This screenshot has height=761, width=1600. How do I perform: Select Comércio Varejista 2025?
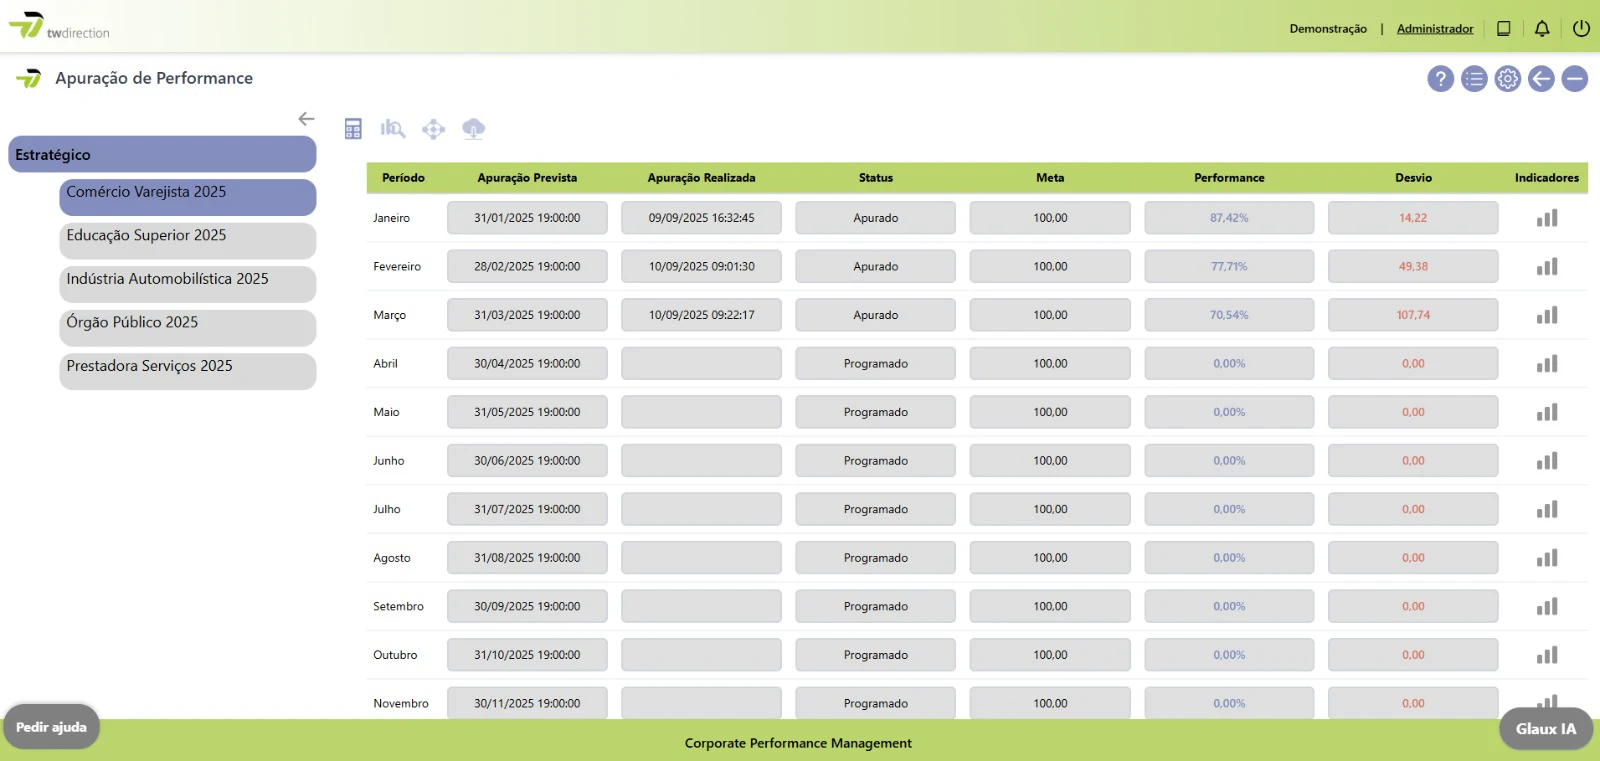coord(188,197)
